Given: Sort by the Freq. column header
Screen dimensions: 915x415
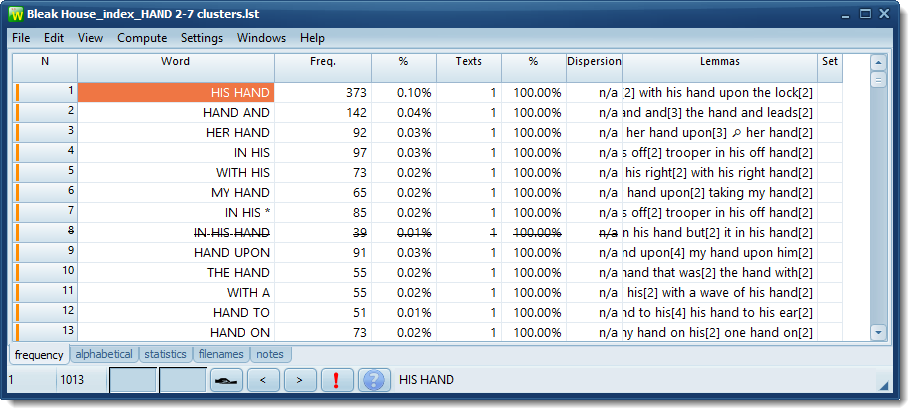Looking at the screenshot, I should pos(323,68).
